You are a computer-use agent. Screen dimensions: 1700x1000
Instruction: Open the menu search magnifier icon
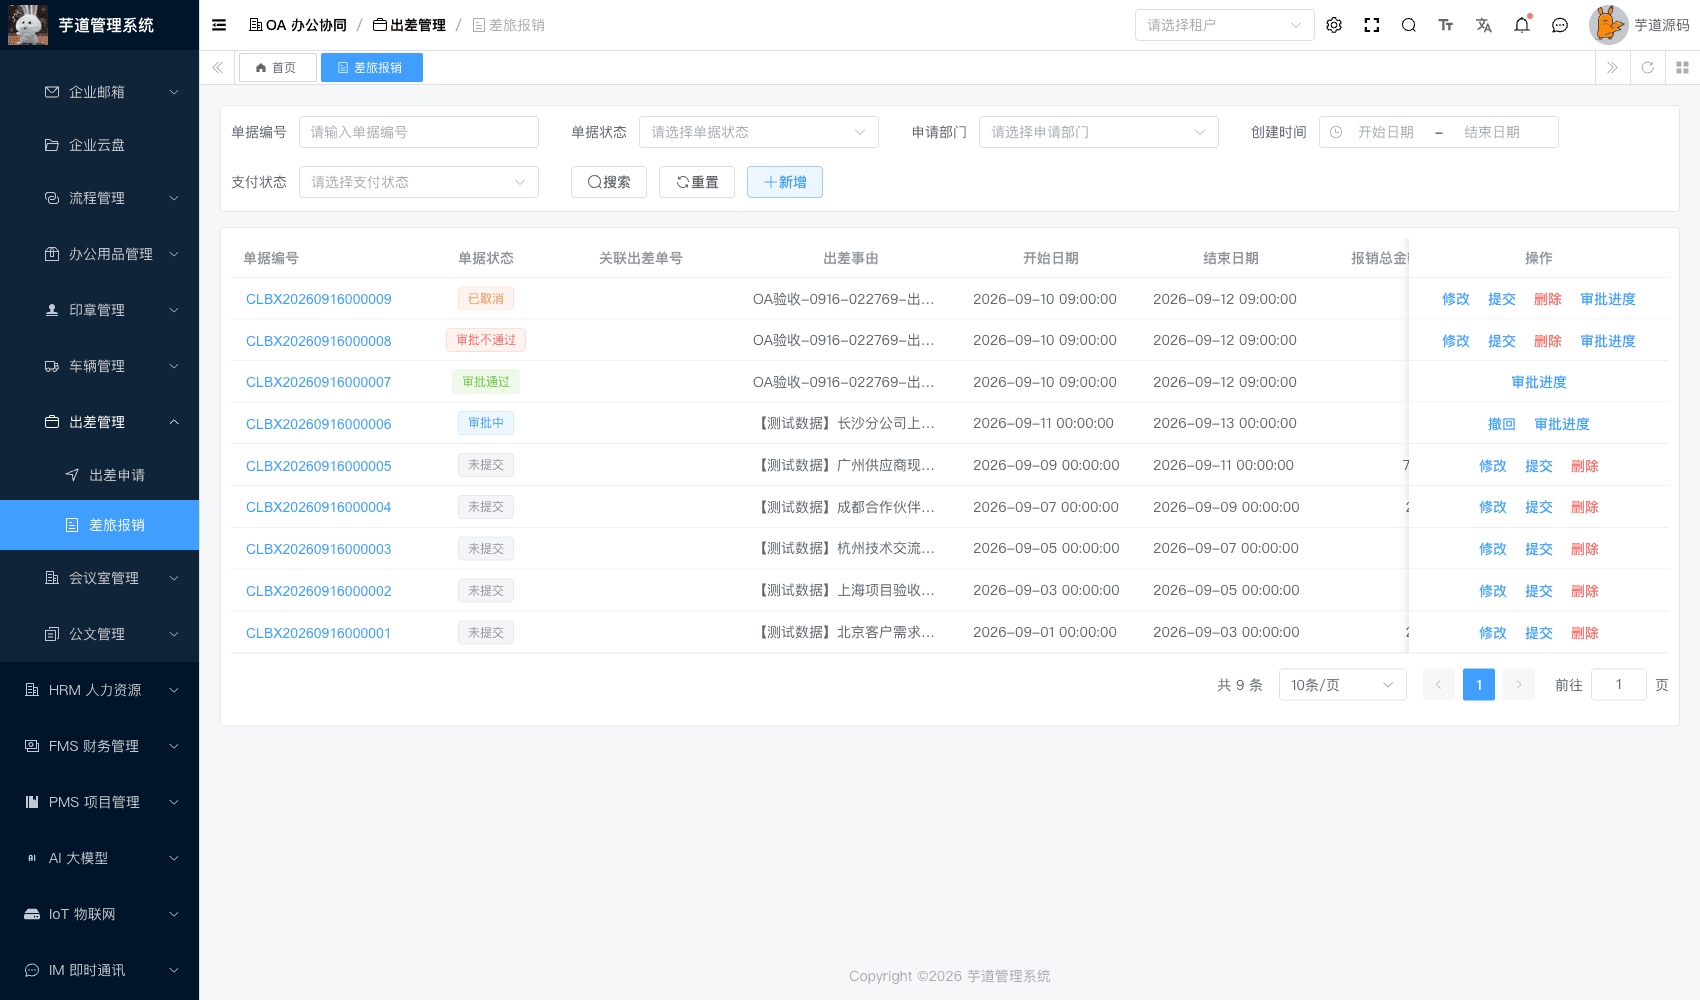coord(1409,25)
